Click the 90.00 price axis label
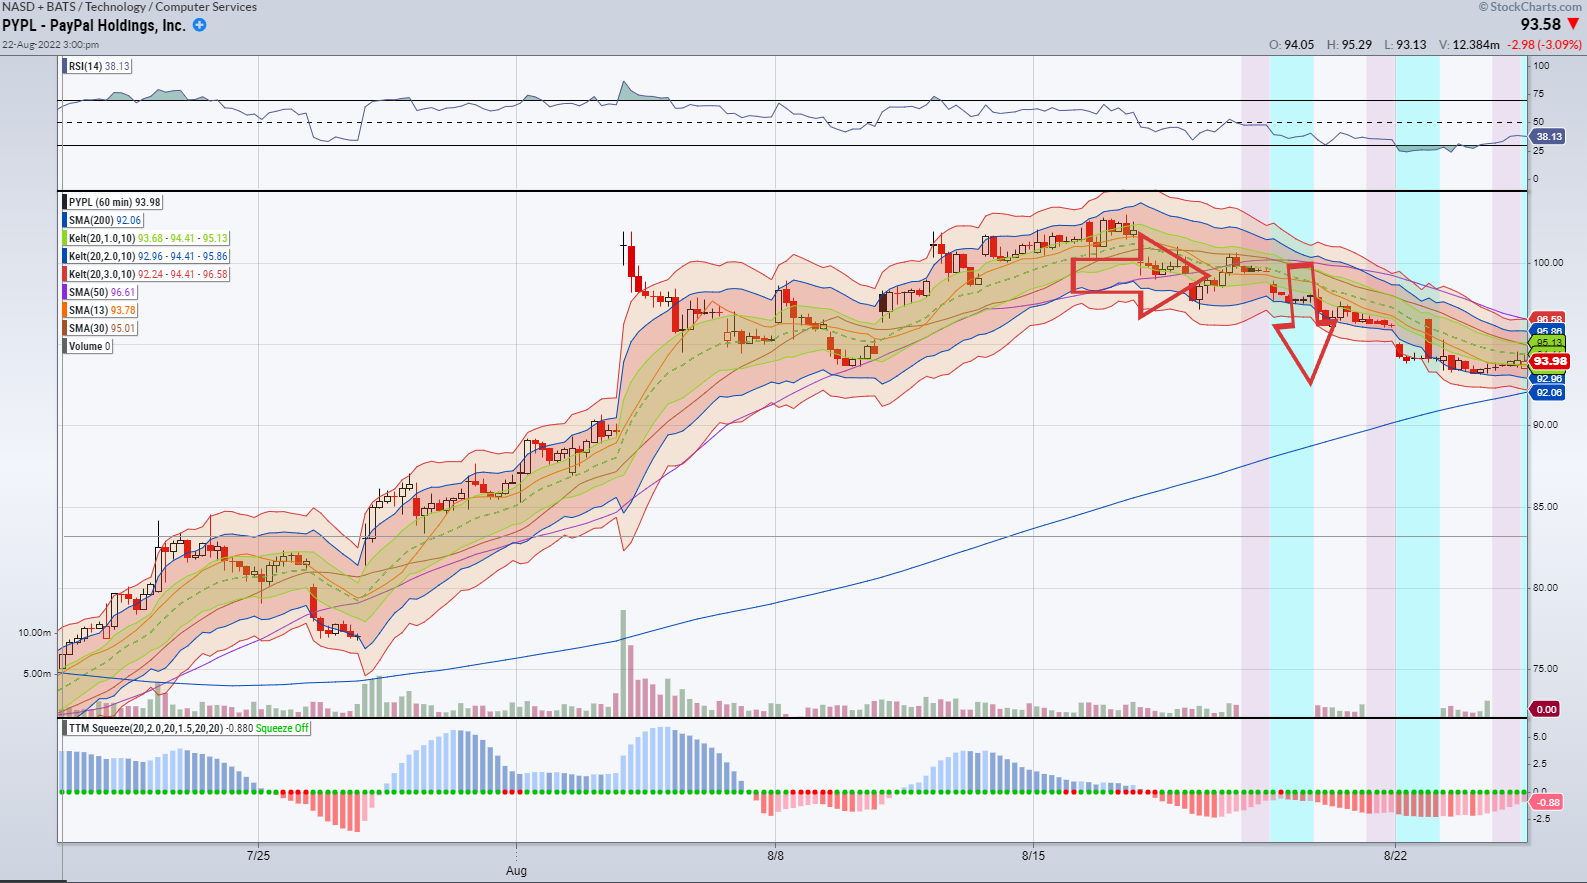This screenshot has width=1587, height=883. [1545, 424]
